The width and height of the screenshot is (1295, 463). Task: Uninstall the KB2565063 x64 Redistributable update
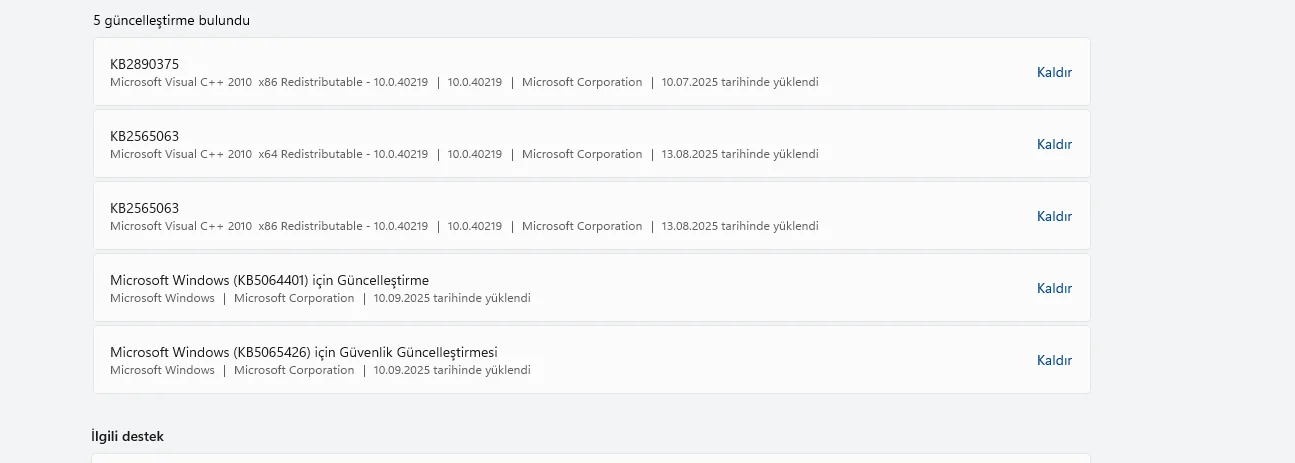(x=1054, y=144)
